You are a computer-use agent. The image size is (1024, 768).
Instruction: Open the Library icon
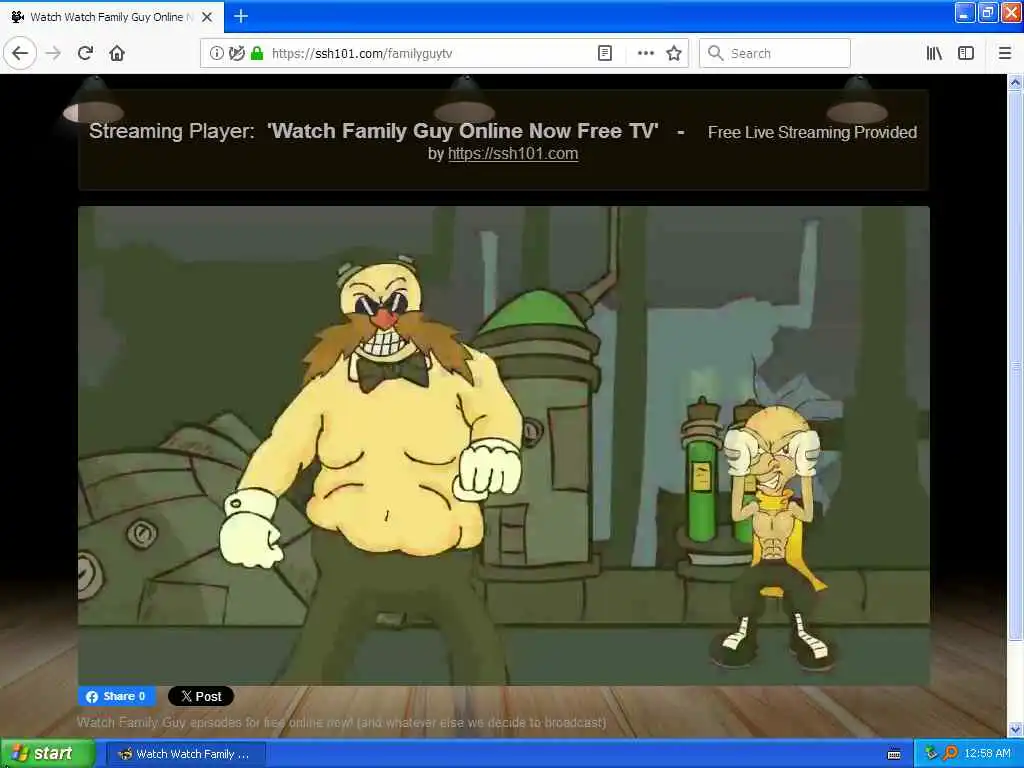pyautogui.click(x=934, y=53)
